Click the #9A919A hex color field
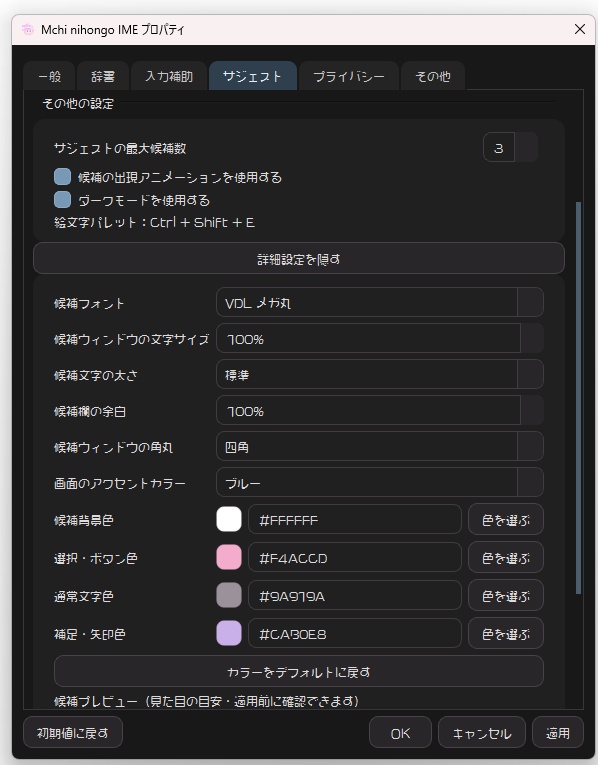This screenshot has width=598, height=765. [355, 596]
